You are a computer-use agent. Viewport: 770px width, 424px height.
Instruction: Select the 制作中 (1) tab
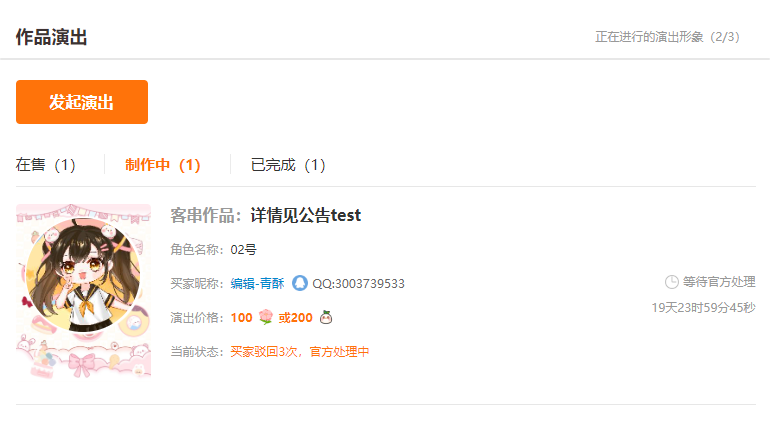(x=163, y=165)
